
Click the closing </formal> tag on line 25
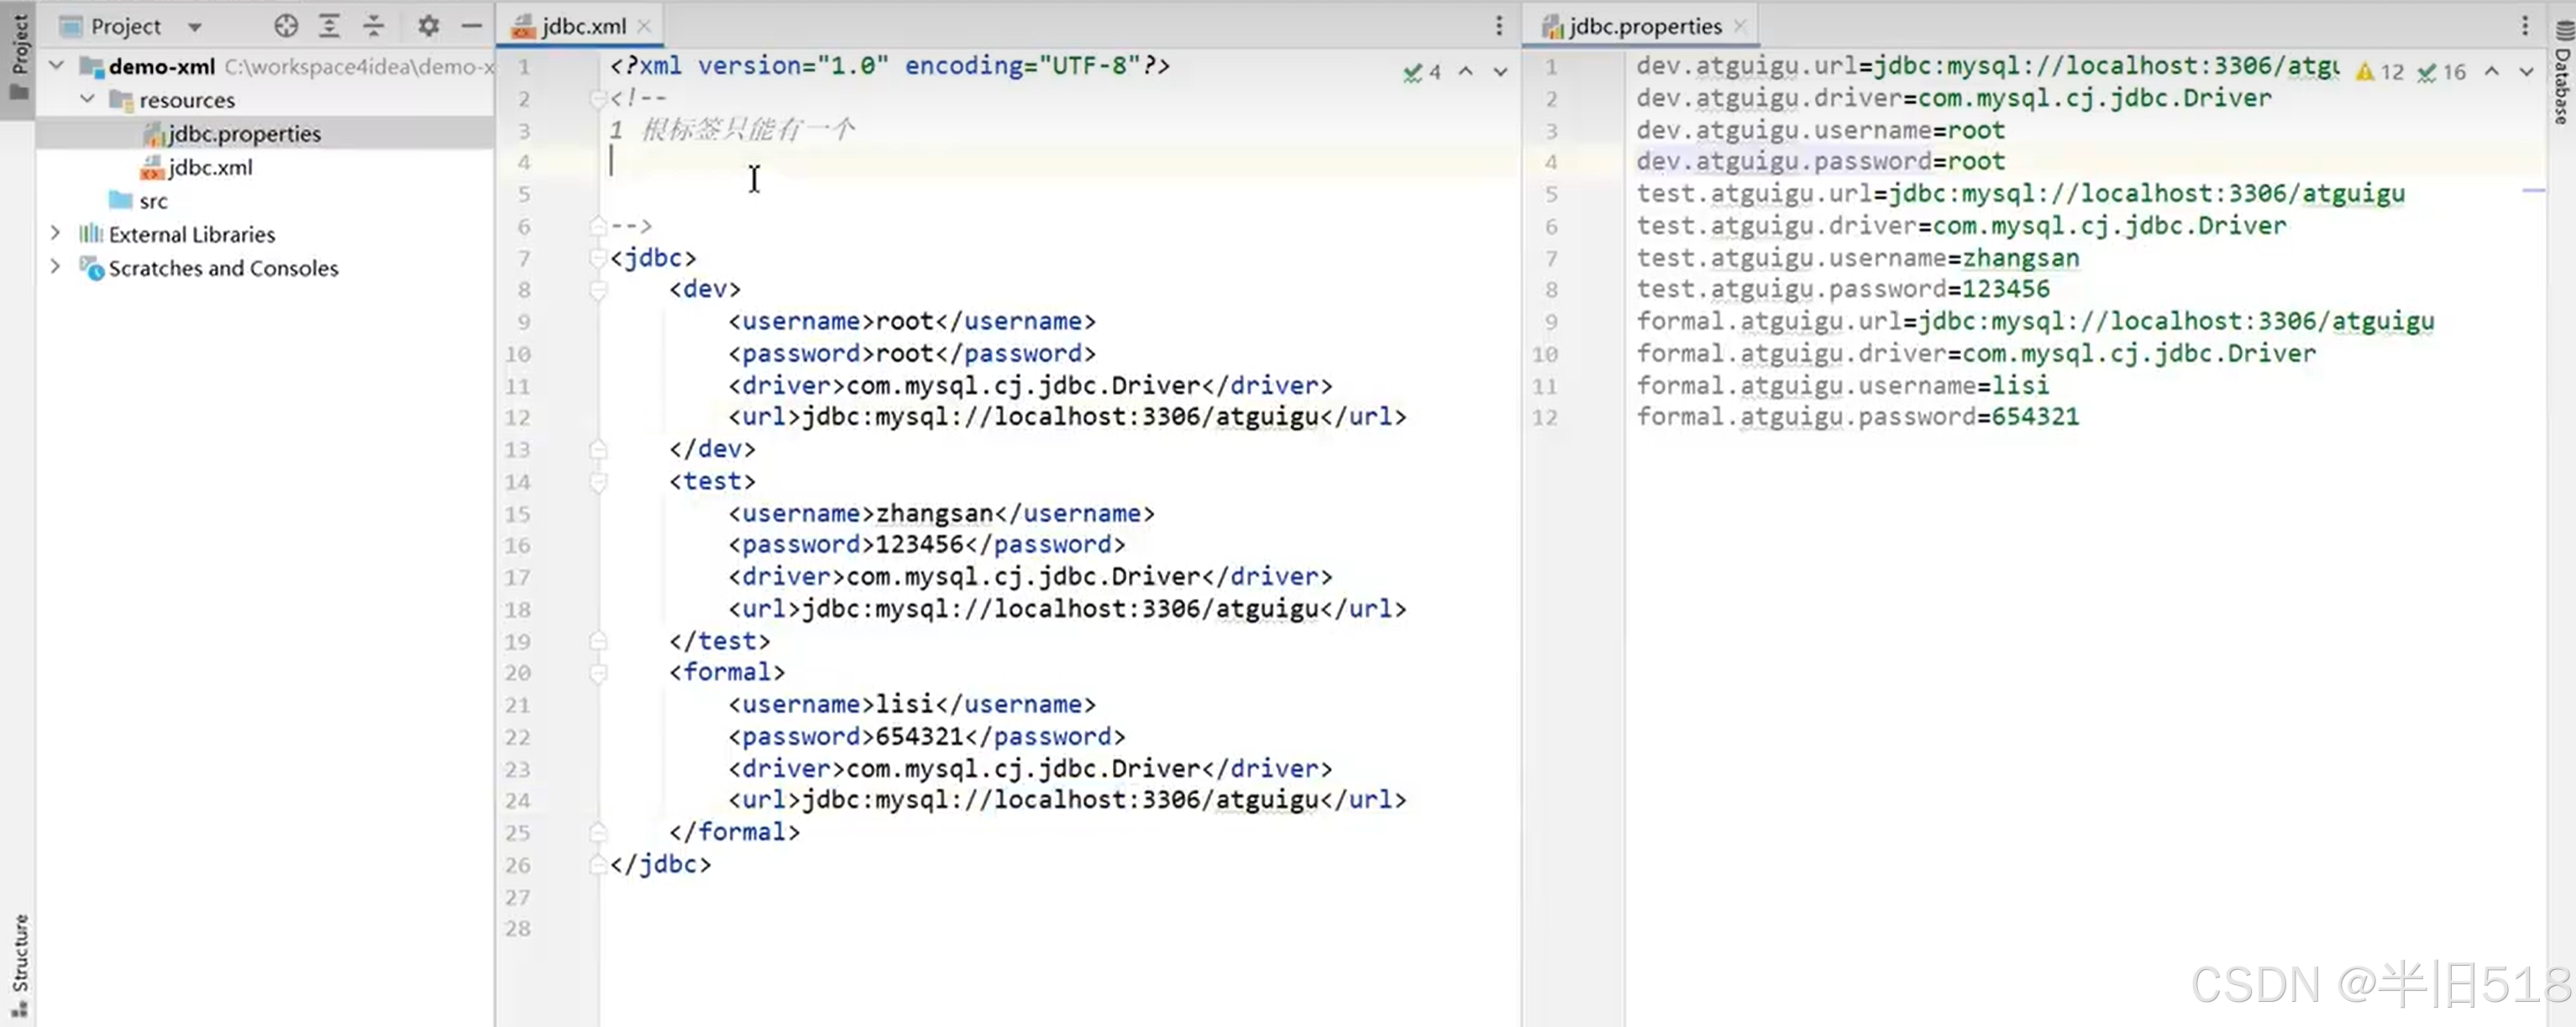[x=734, y=832]
